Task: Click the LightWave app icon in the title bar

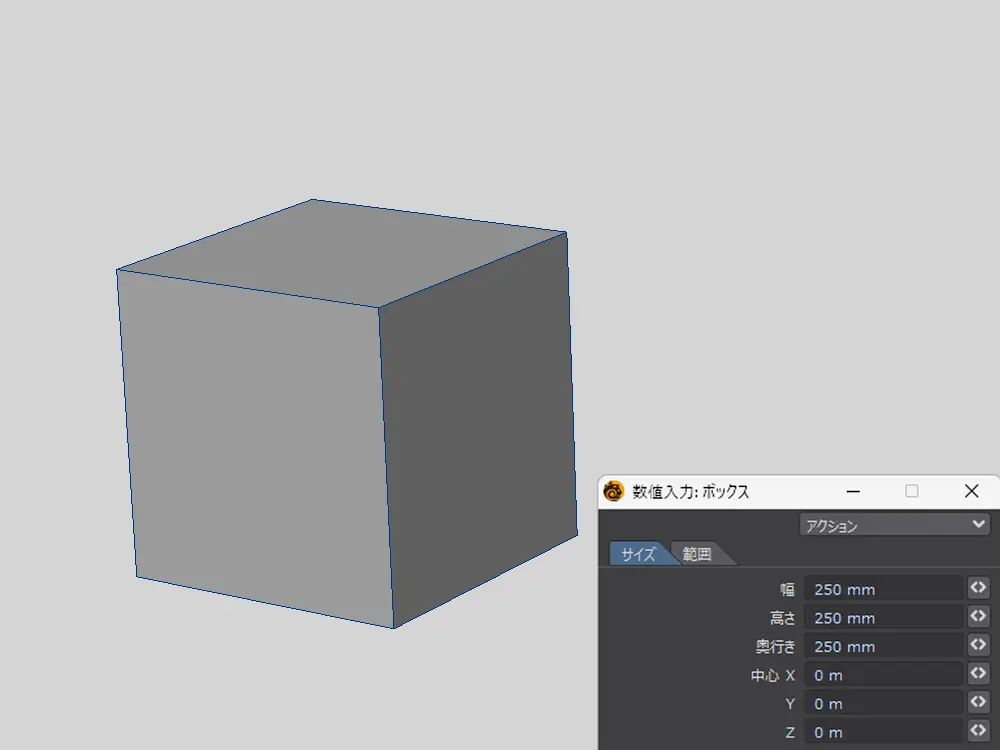Action: point(614,491)
